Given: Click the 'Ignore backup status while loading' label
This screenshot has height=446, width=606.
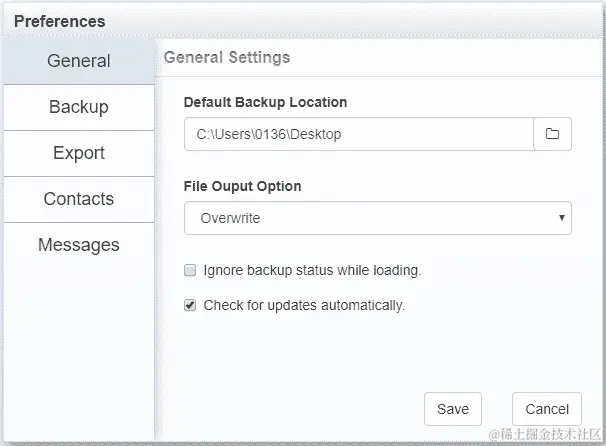Looking at the screenshot, I should [x=312, y=270].
